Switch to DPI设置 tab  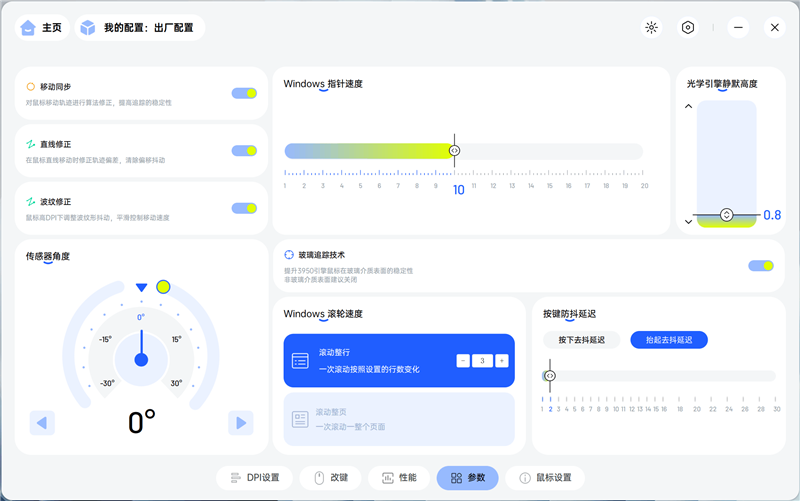click(255, 478)
